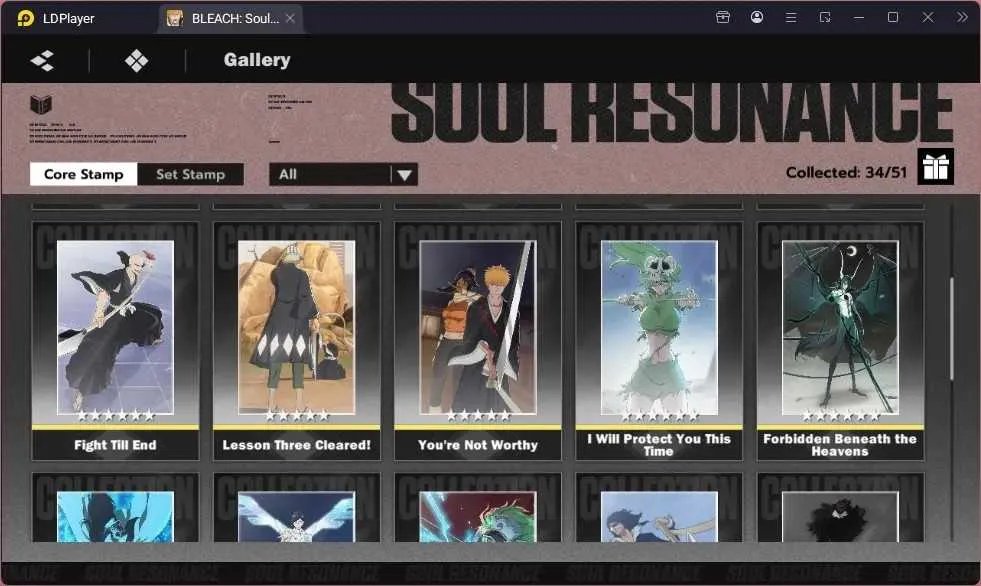Click the You're Not Worthy label

[478, 445]
